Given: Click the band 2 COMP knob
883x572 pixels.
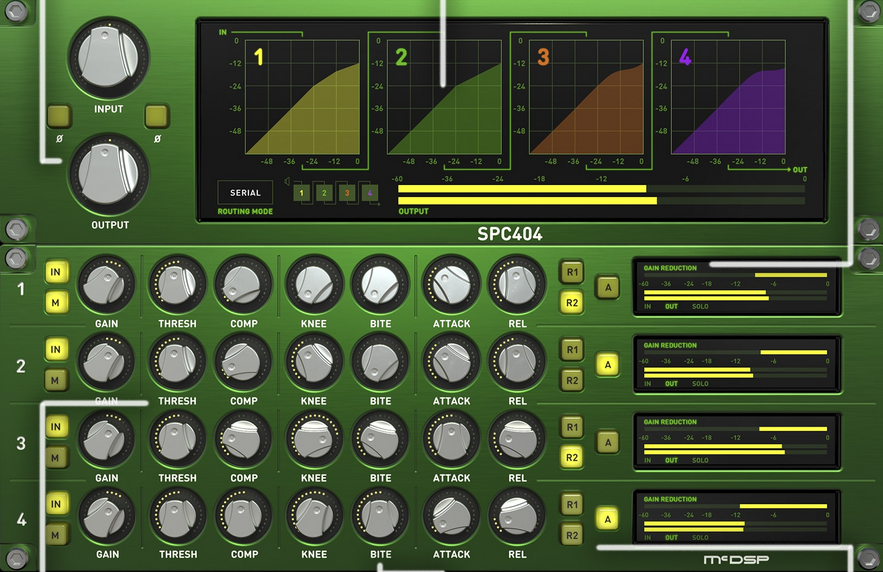Looking at the screenshot, I should [x=243, y=362].
